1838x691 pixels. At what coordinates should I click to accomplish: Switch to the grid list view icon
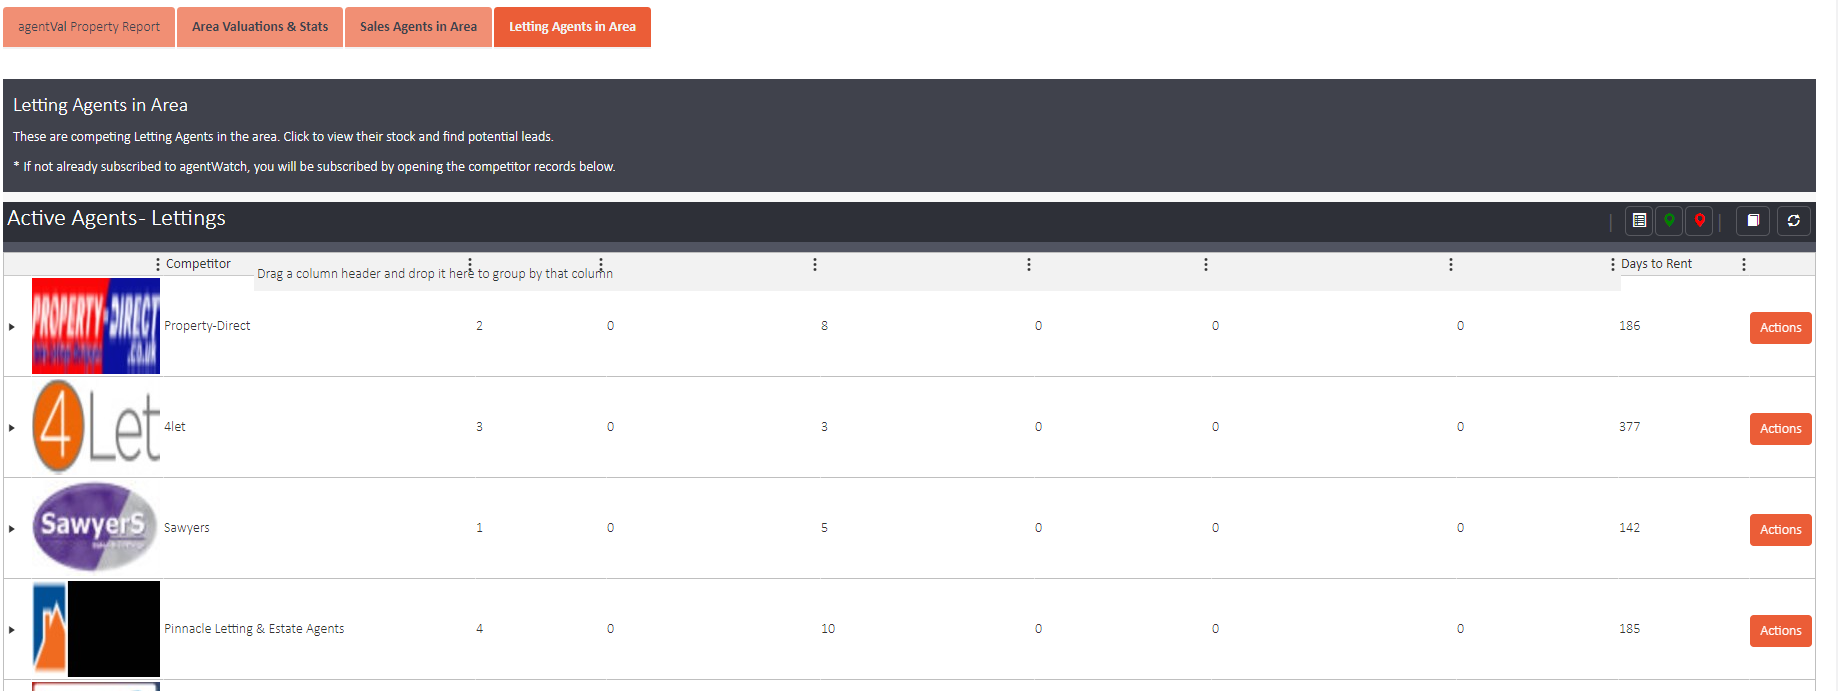pos(1639,221)
